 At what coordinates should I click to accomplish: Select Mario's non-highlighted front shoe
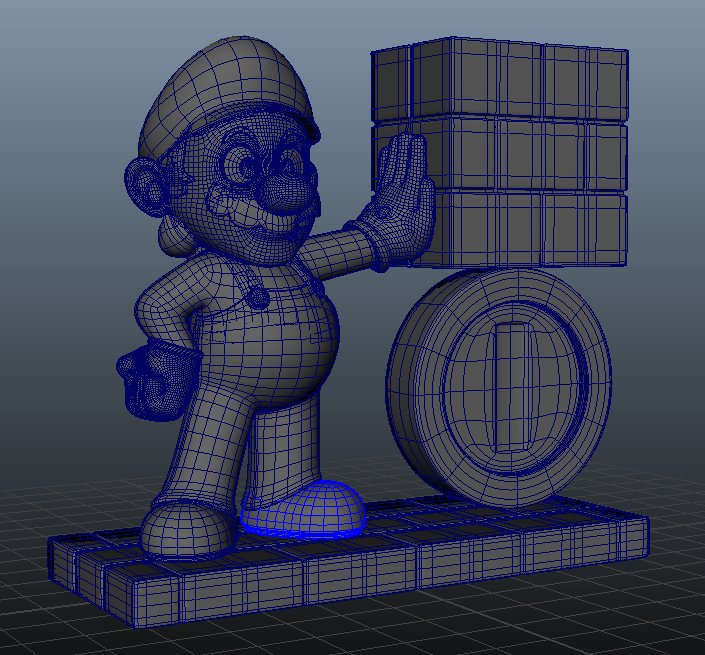187,530
